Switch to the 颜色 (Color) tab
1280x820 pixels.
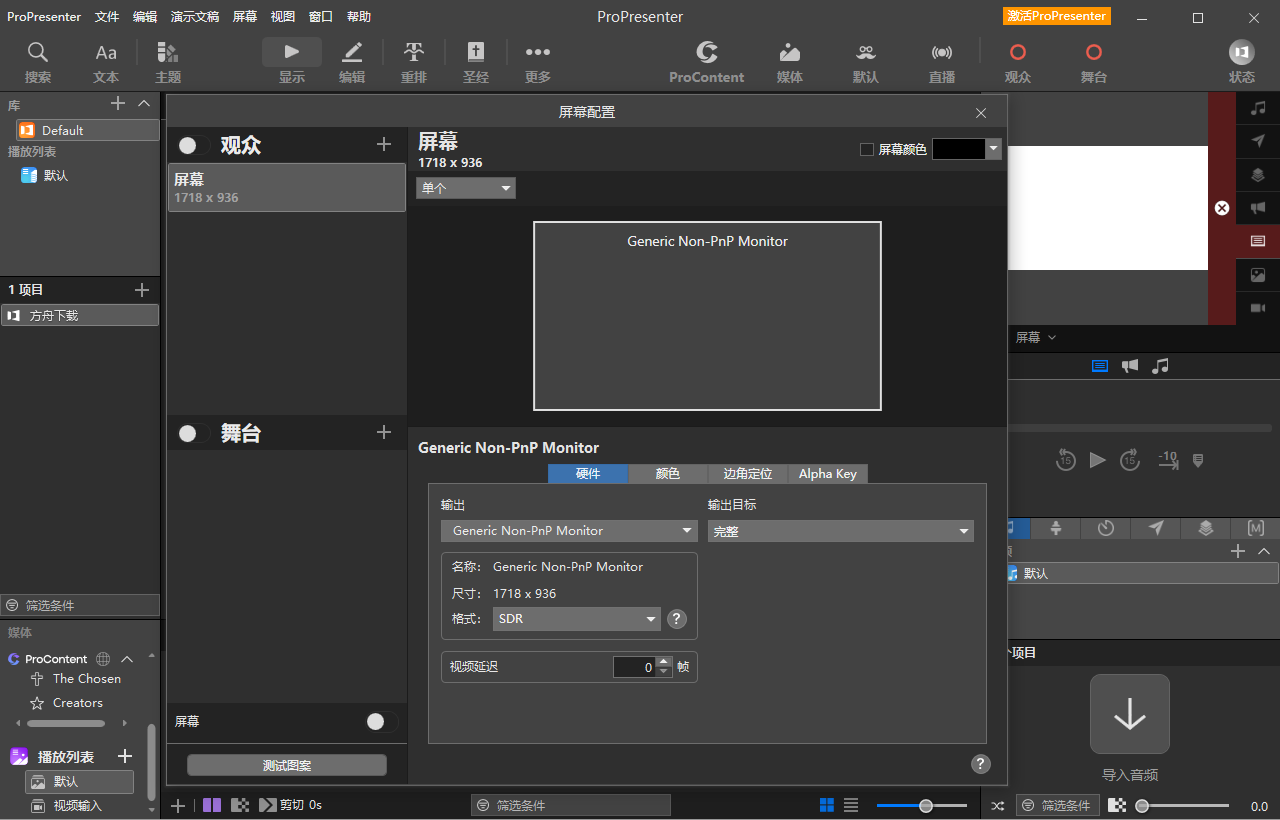(668, 474)
